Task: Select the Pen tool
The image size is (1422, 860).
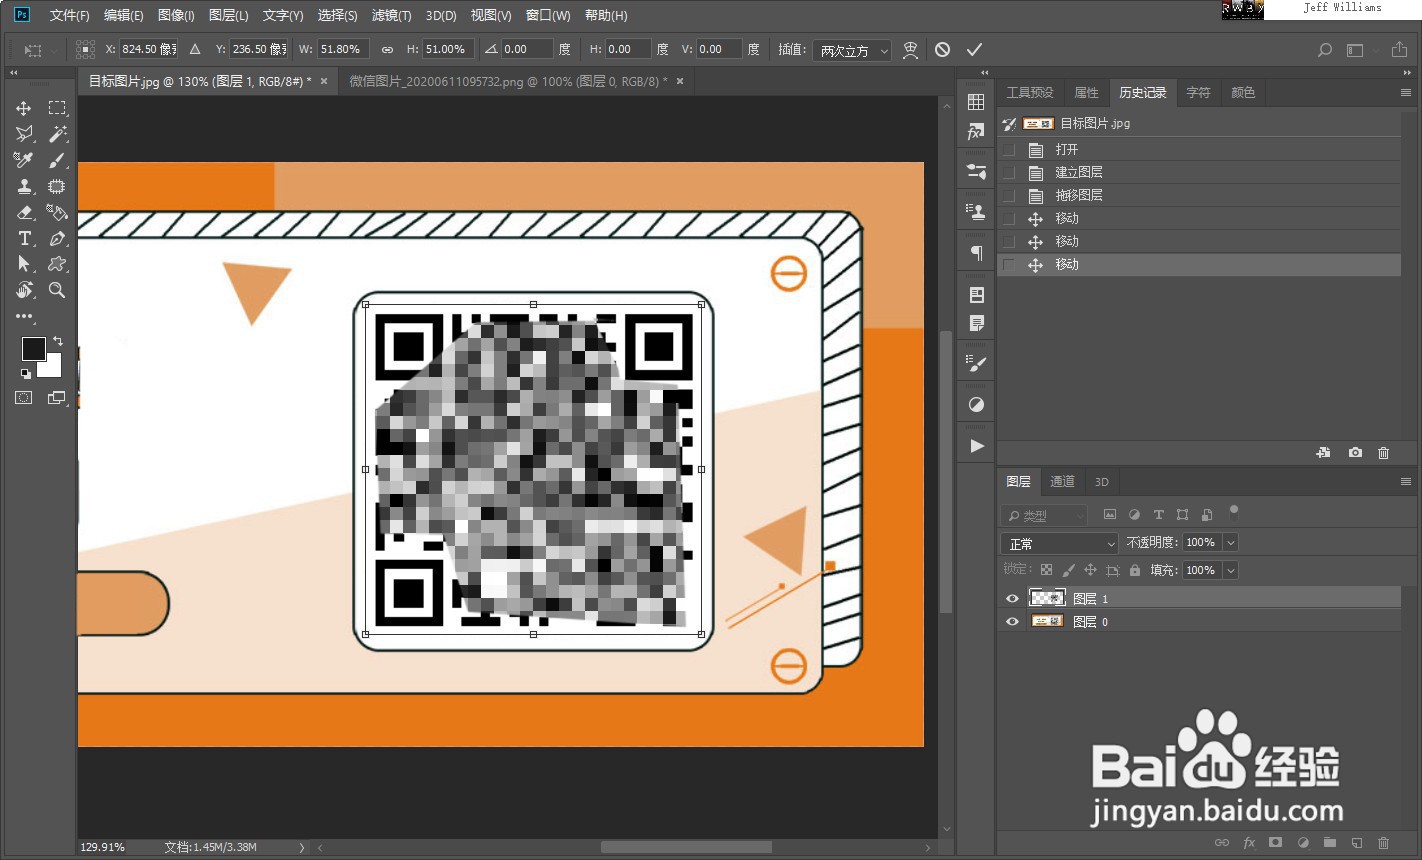Action: pyautogui.click(x=57, y=238)
